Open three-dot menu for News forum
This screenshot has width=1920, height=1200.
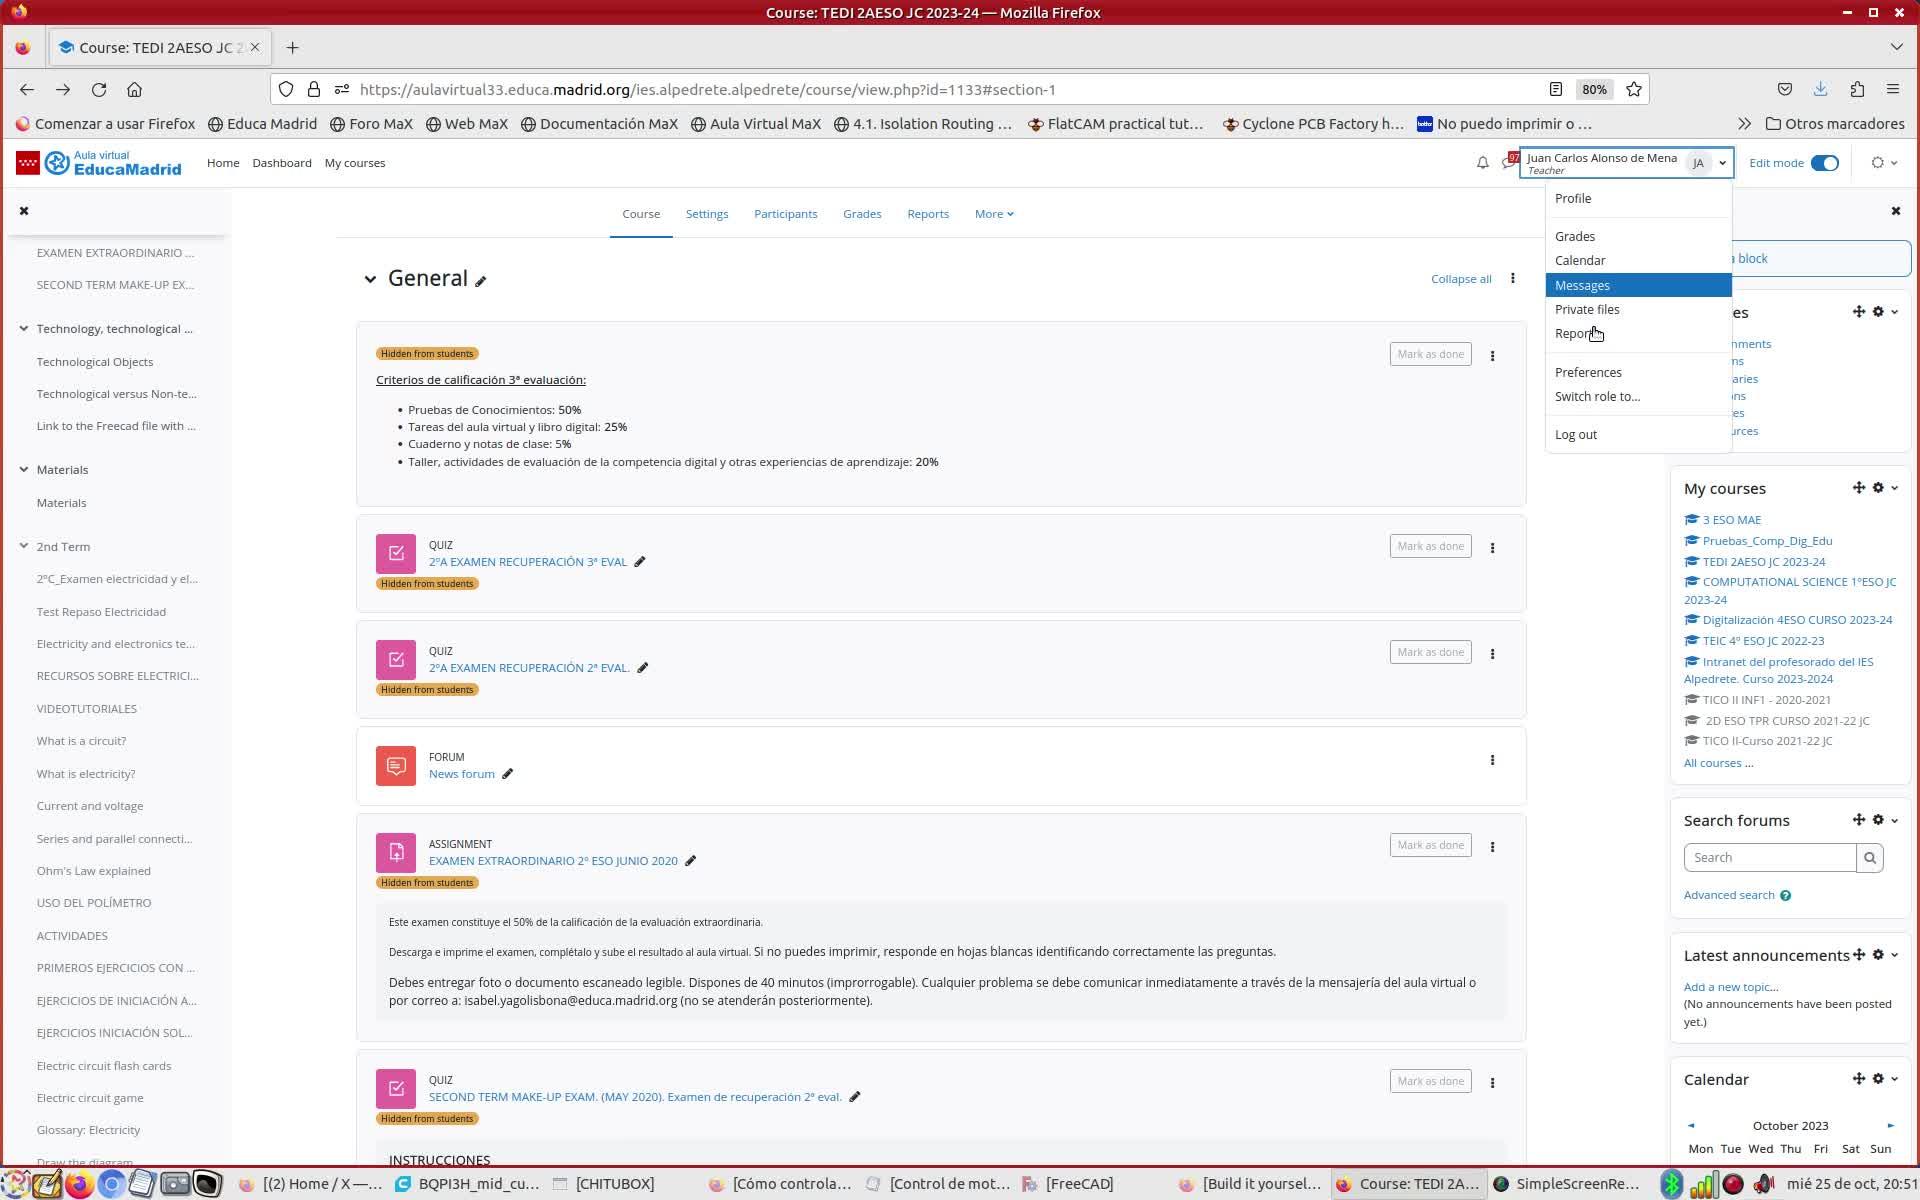pos(1492,760)
